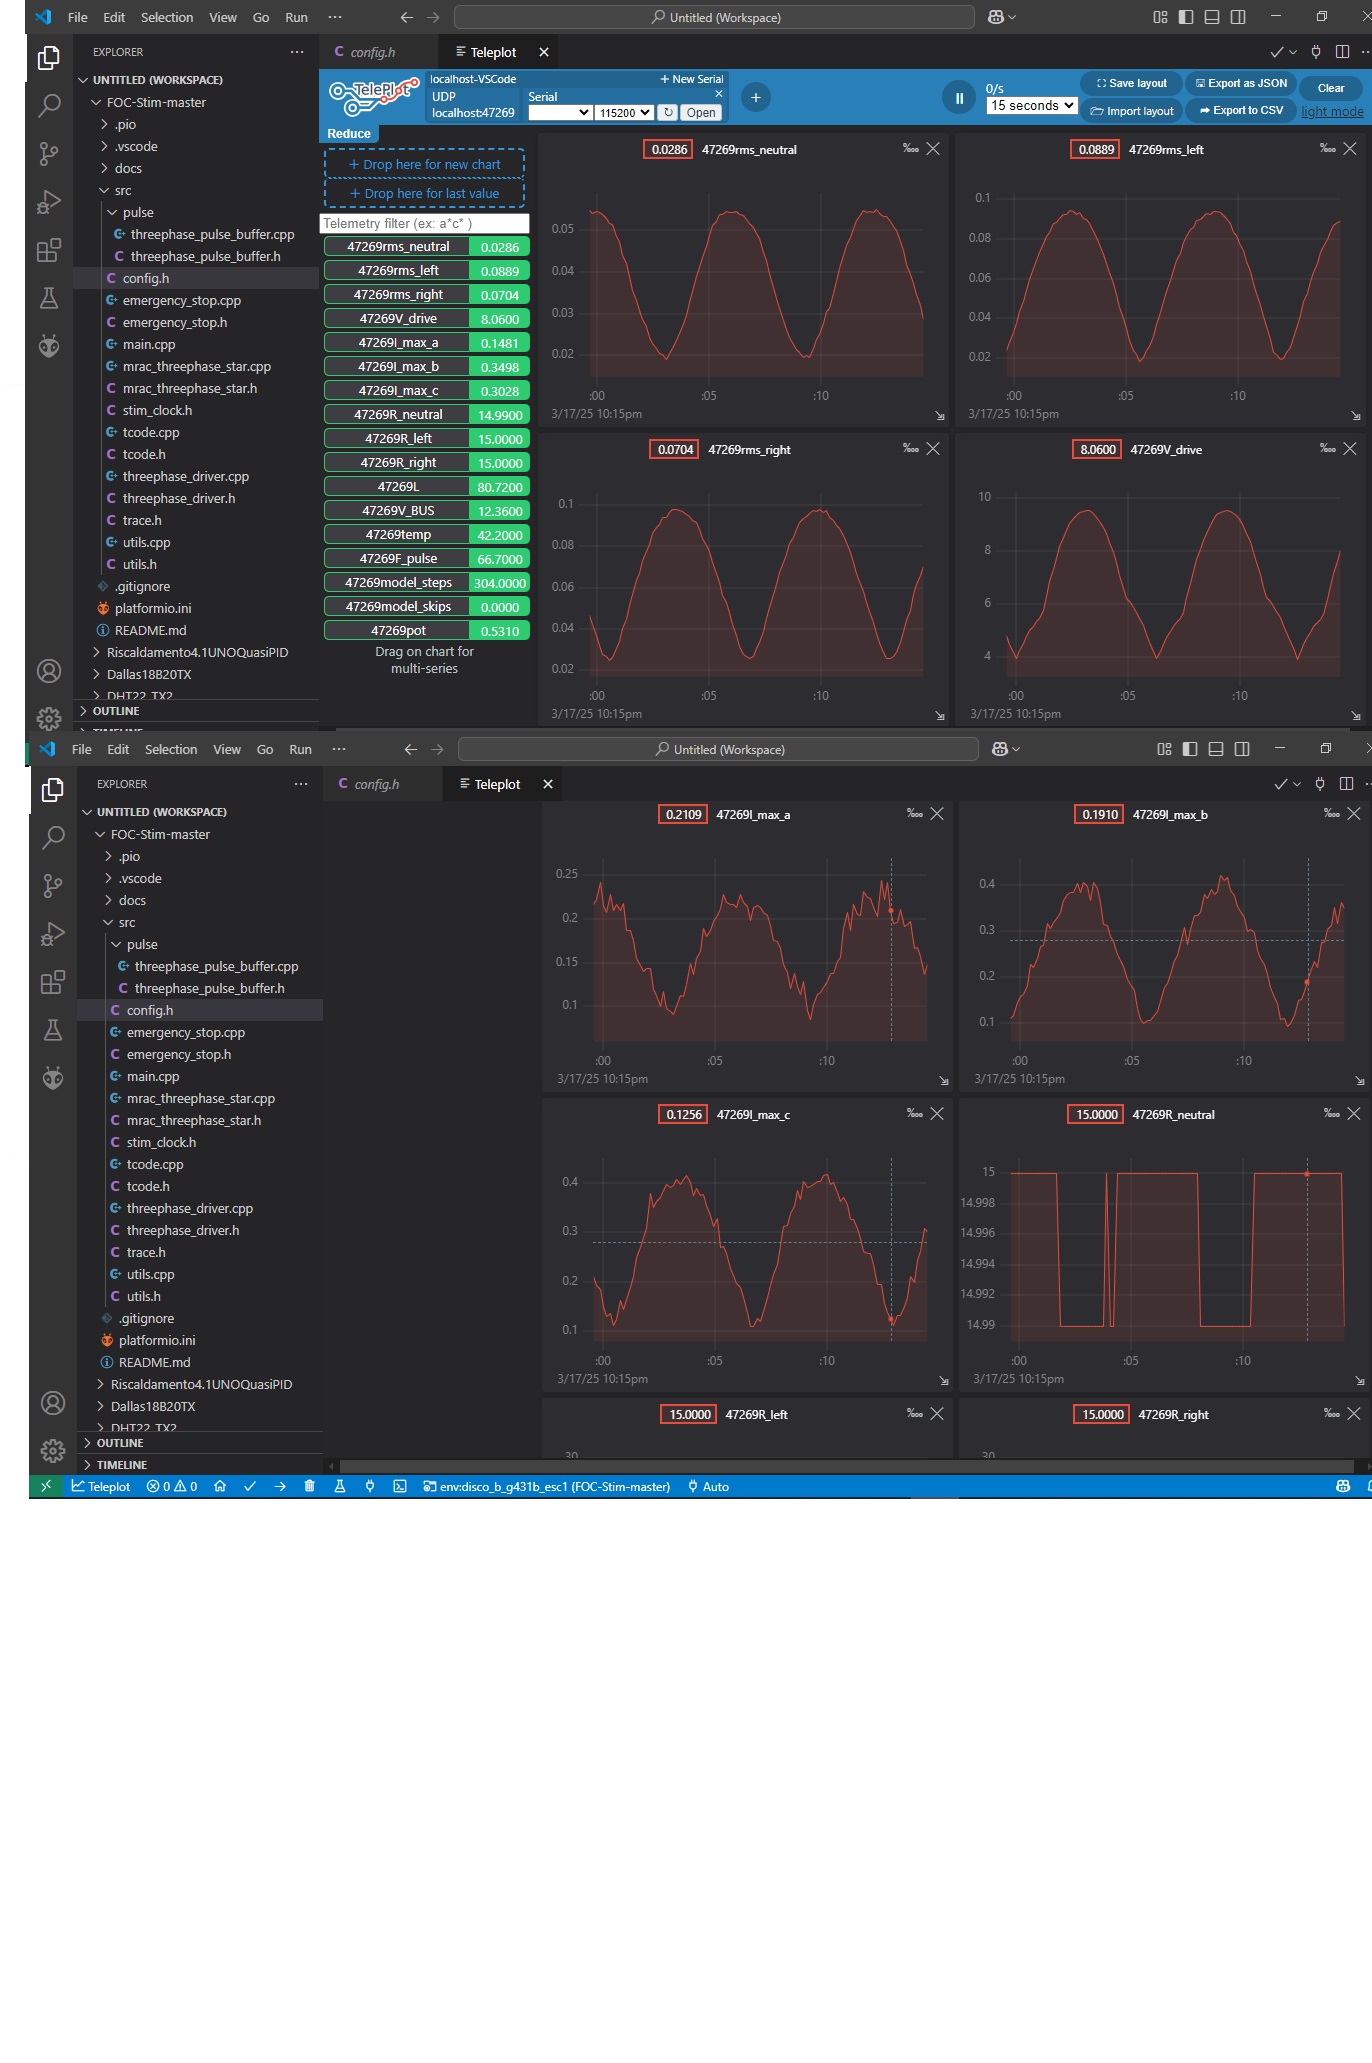Viewport: 1372px width, 2063px height.
Task: Toggle the primary side bar layout icon
Action: (1186, 17)
